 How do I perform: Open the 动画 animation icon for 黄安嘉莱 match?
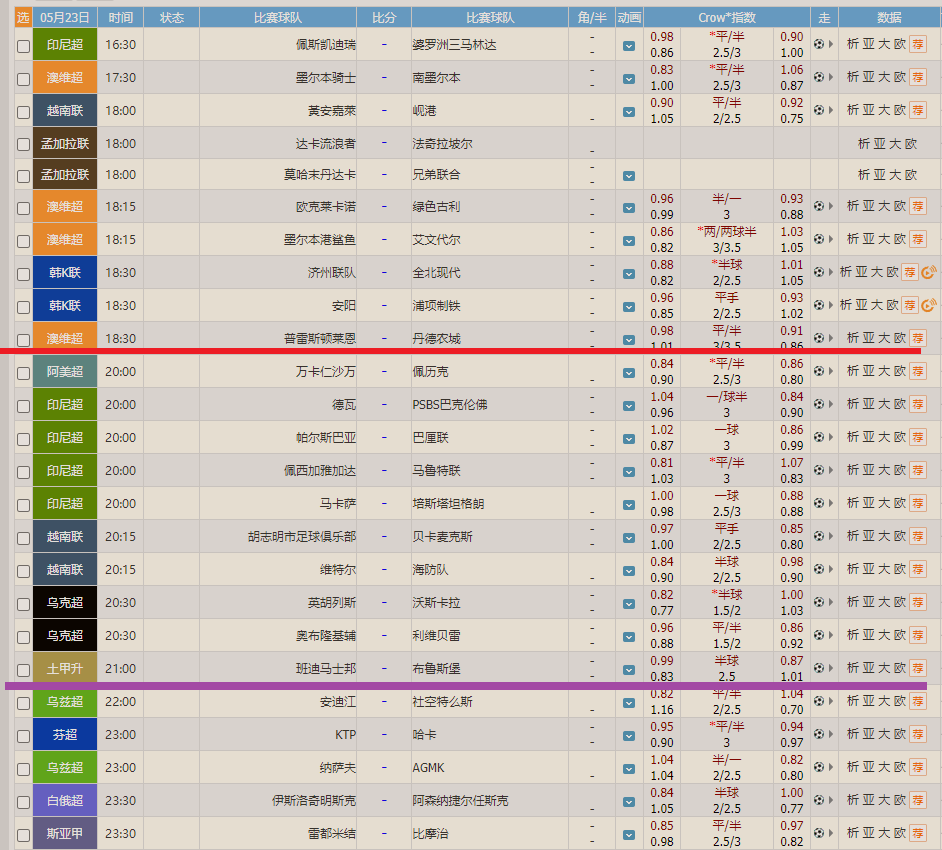click(x=628, y=111)
